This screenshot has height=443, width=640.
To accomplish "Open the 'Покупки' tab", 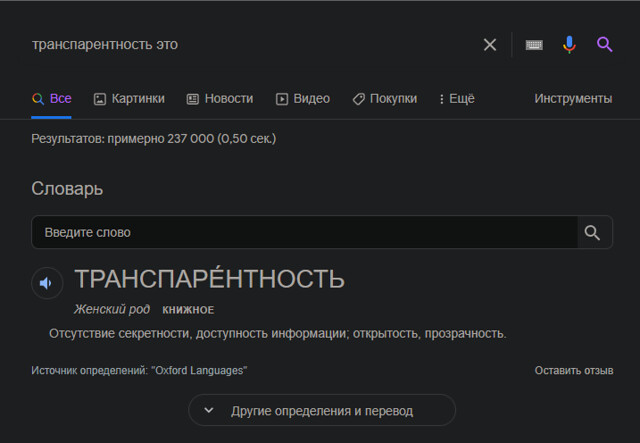I will pyautogui.click(x=384, y=98).
